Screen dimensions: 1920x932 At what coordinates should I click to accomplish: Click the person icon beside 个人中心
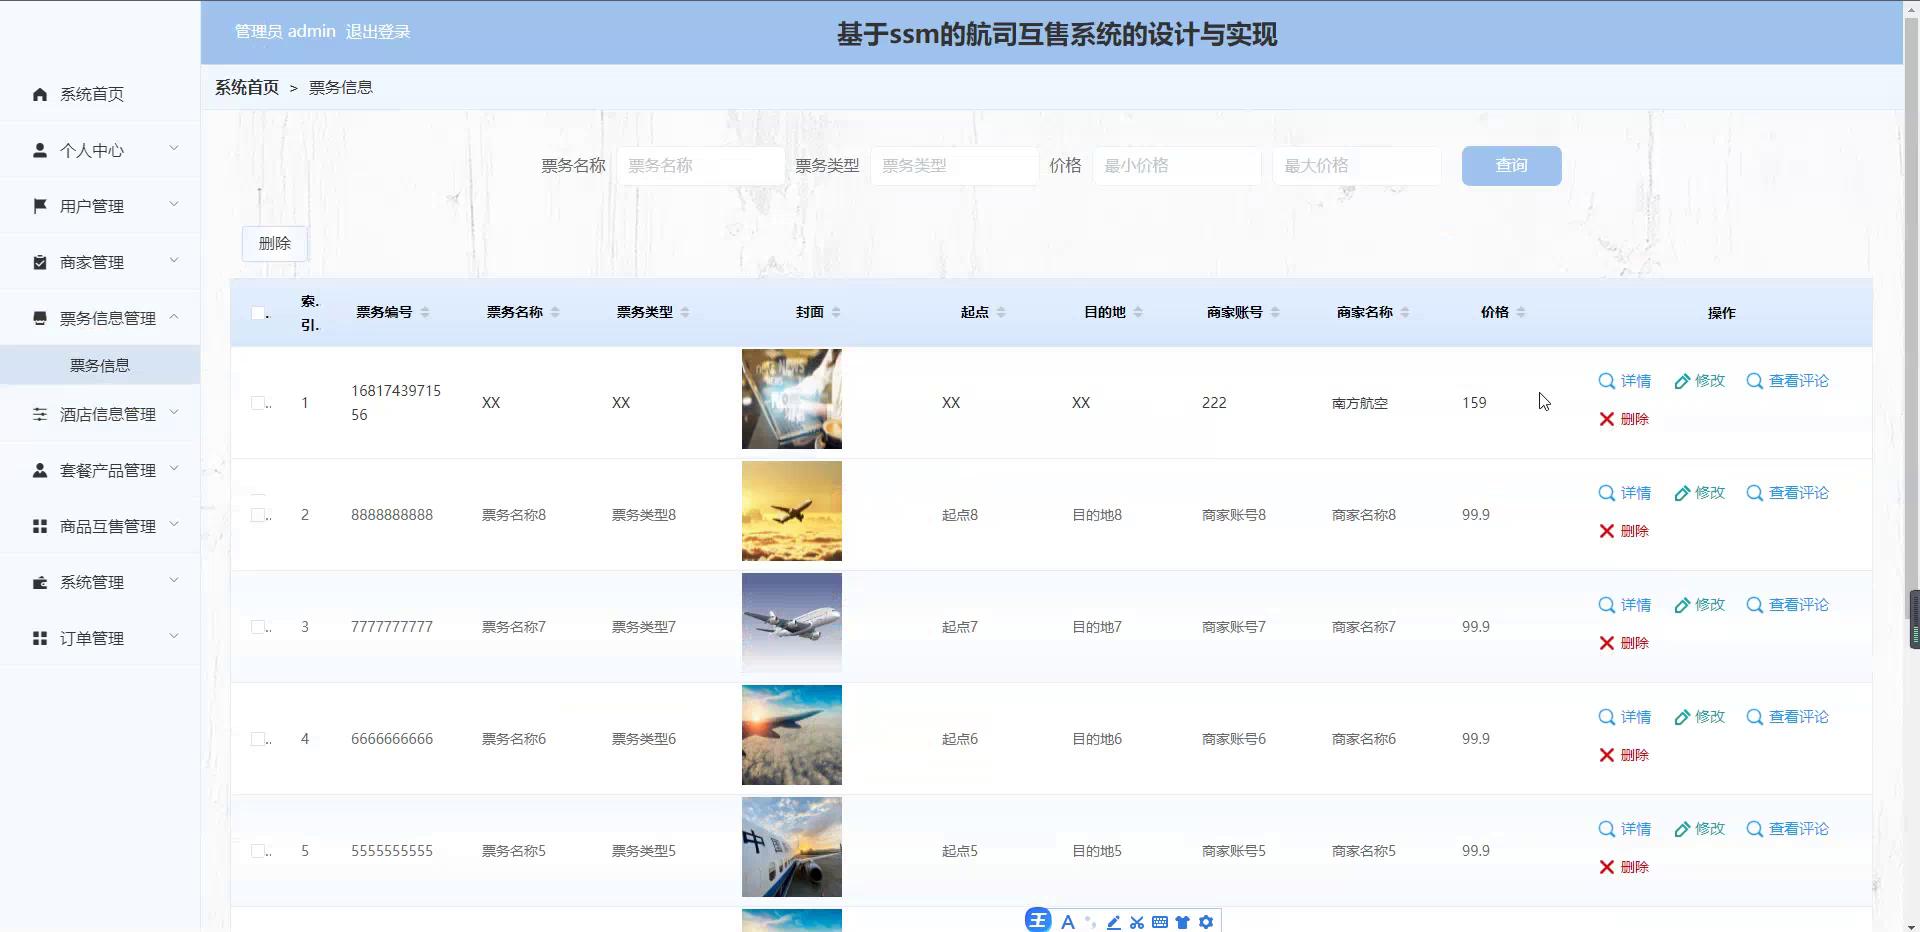point(40,150)
